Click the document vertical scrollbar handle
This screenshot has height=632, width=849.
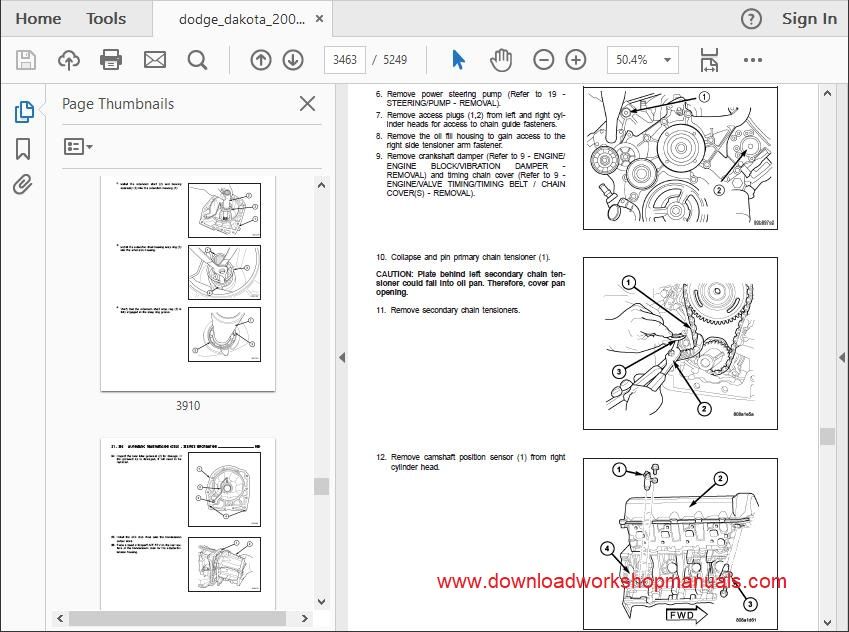tap(827, 436)
